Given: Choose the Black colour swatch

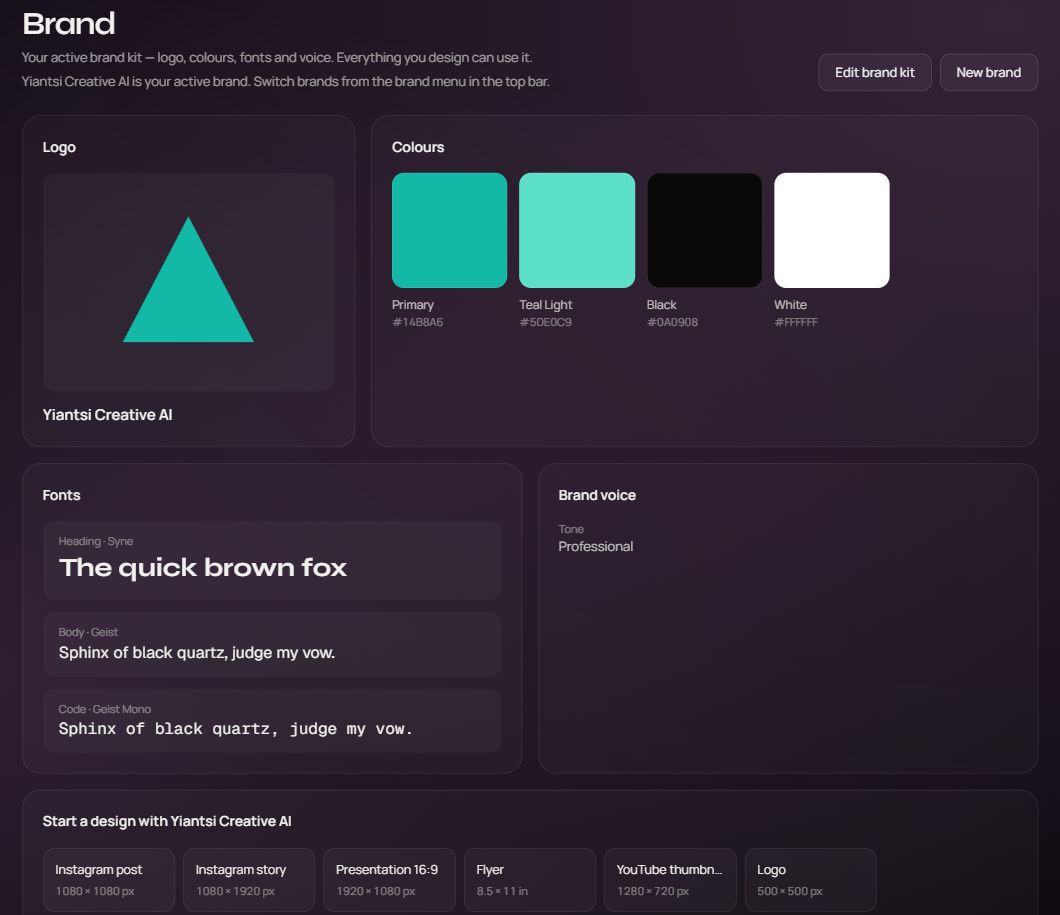Looking at the screenshot, I should click(704, 230).
